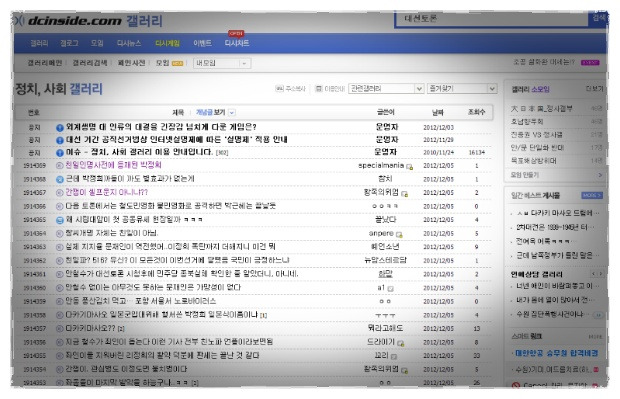Expand the 개념글 보기 dropdown arrow
Screen dimensions: 620x399
click(232, 113)
